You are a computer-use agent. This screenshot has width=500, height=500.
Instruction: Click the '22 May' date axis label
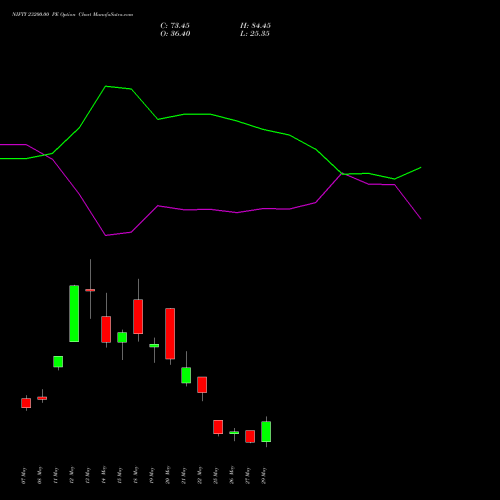coord(200,476)
